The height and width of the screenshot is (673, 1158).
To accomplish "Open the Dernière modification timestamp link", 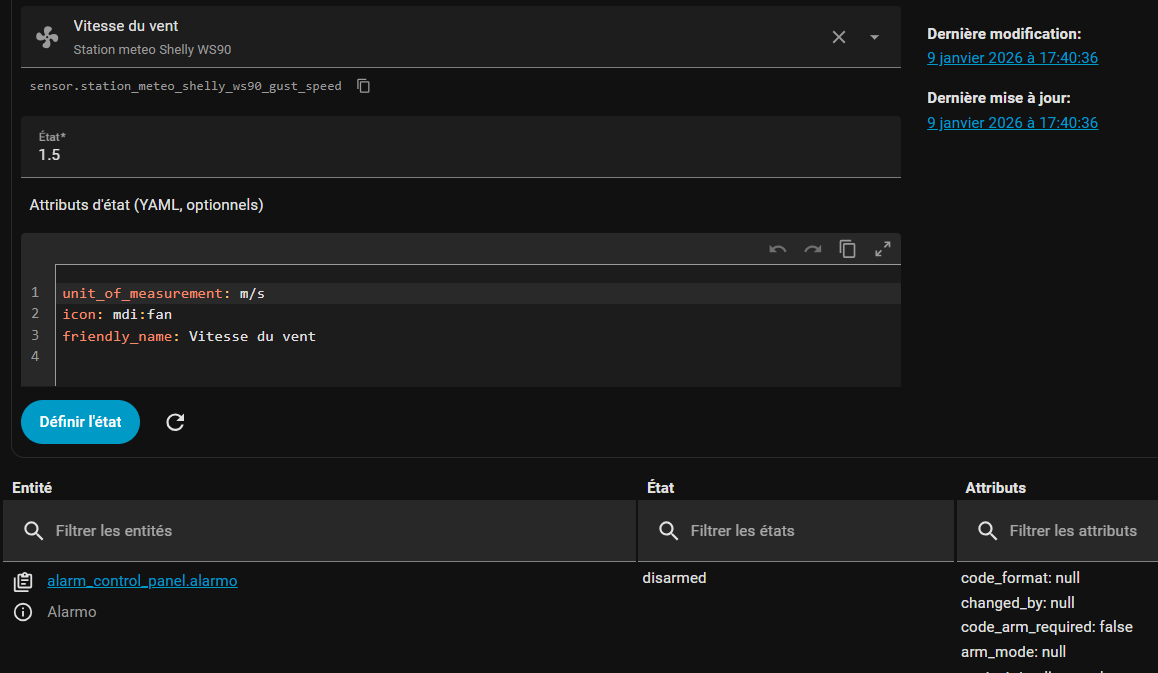I will pos(1012,58).
